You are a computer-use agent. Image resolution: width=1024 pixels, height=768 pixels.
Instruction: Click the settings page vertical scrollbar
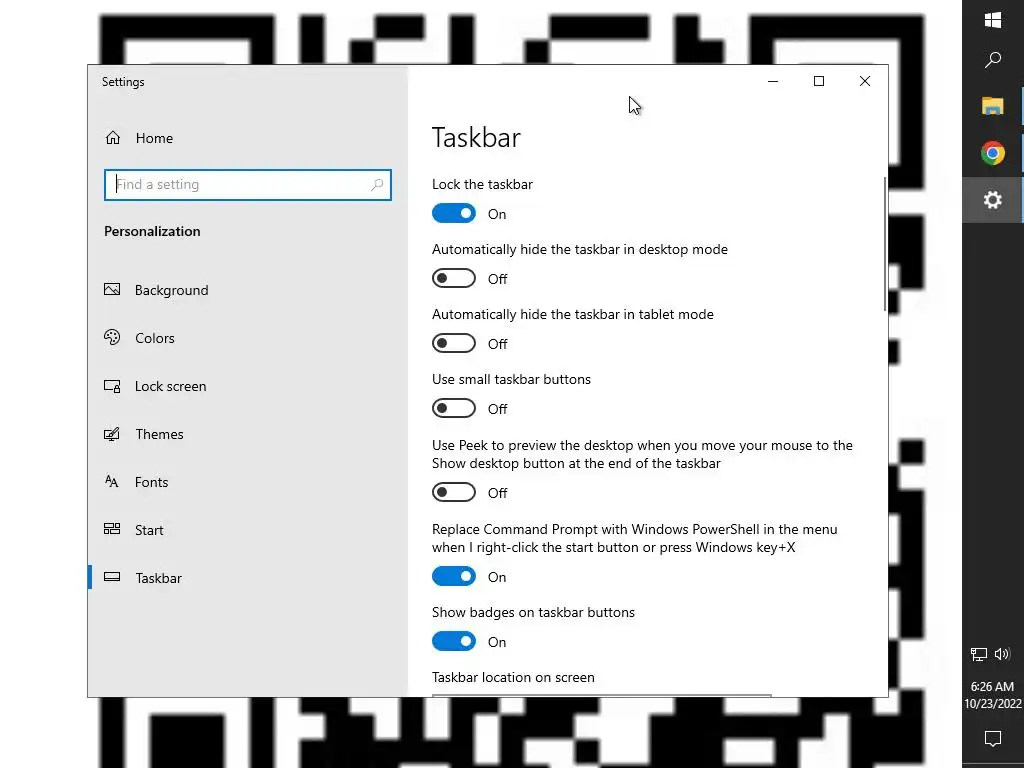pos(885,244)
